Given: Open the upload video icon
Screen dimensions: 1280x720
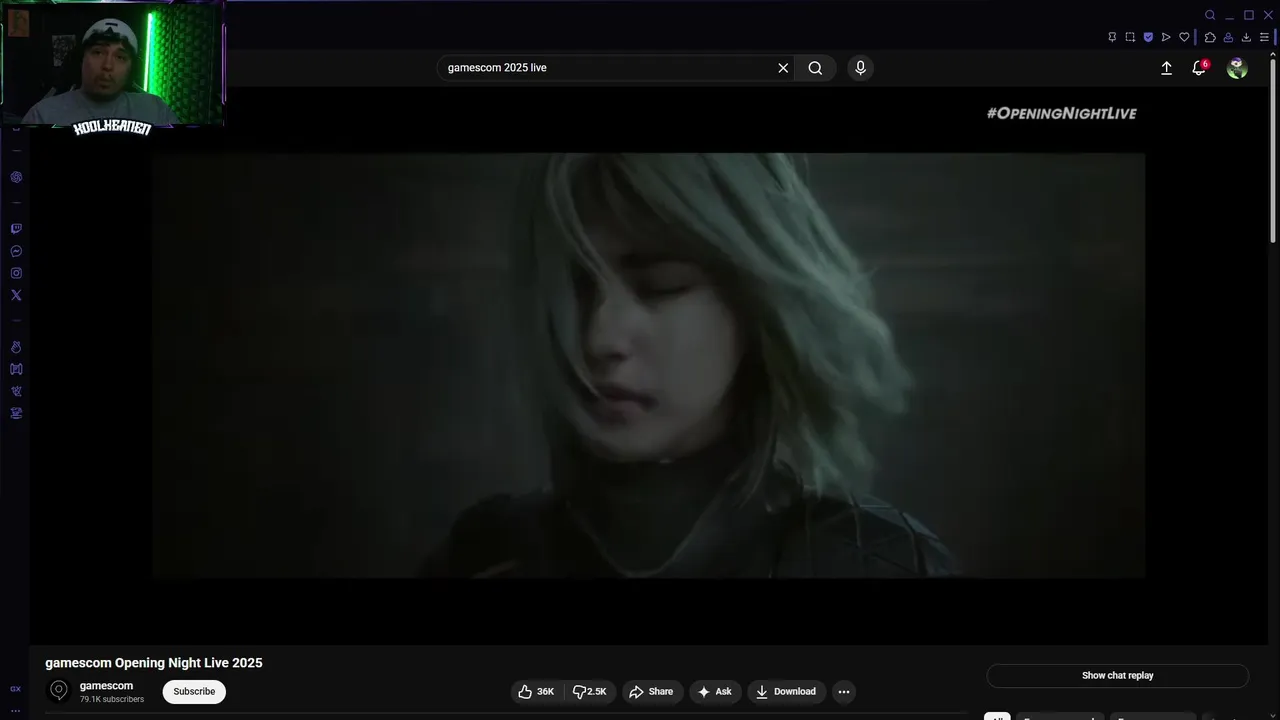Looking at the screenshot, I should (1166, 68).
